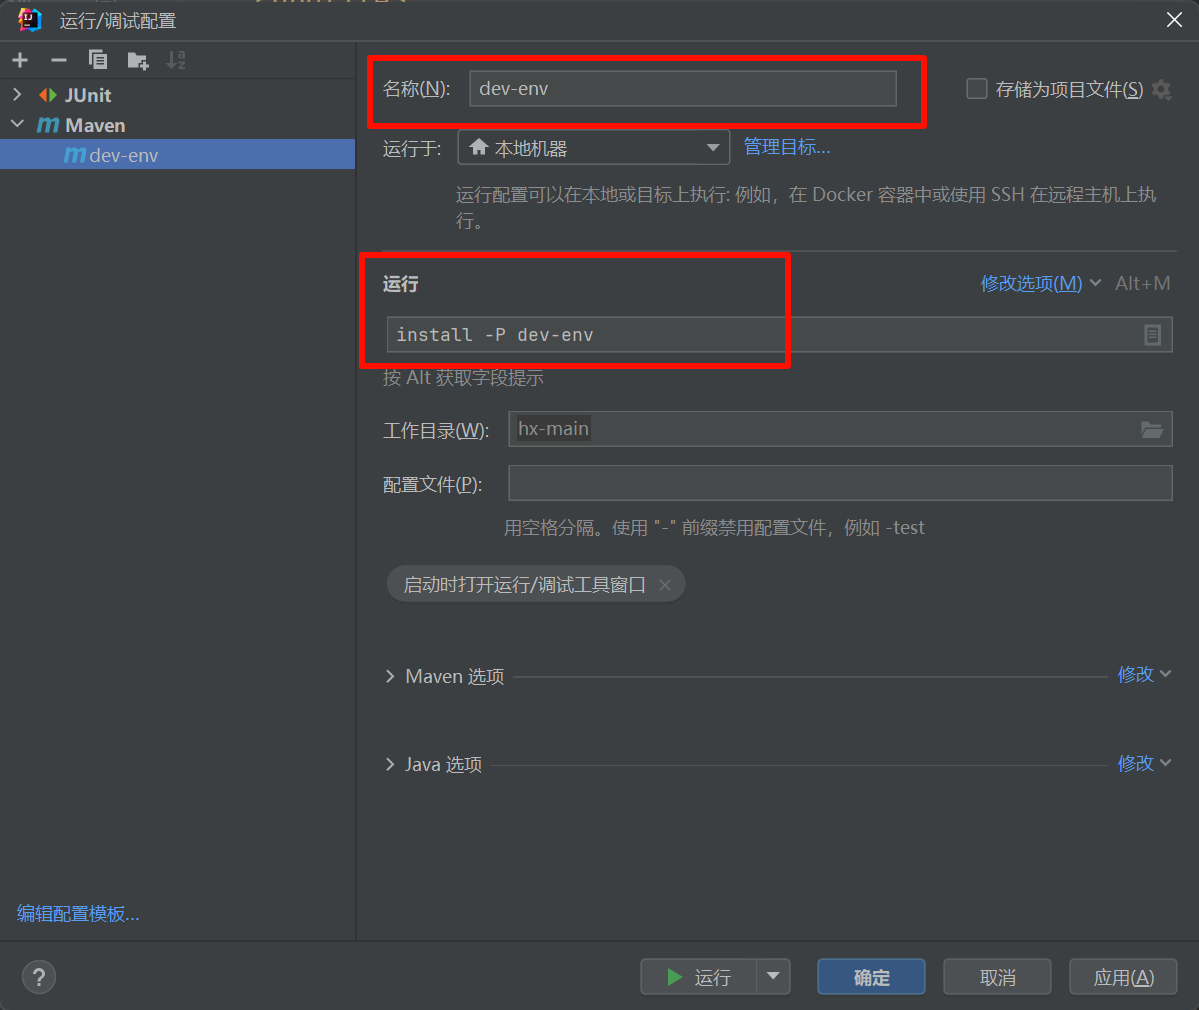The height and width of the screenshot is (1010, 1199).
Task: Open 修改 dropdown for Java 选项
Action: tap(1144, 762)
